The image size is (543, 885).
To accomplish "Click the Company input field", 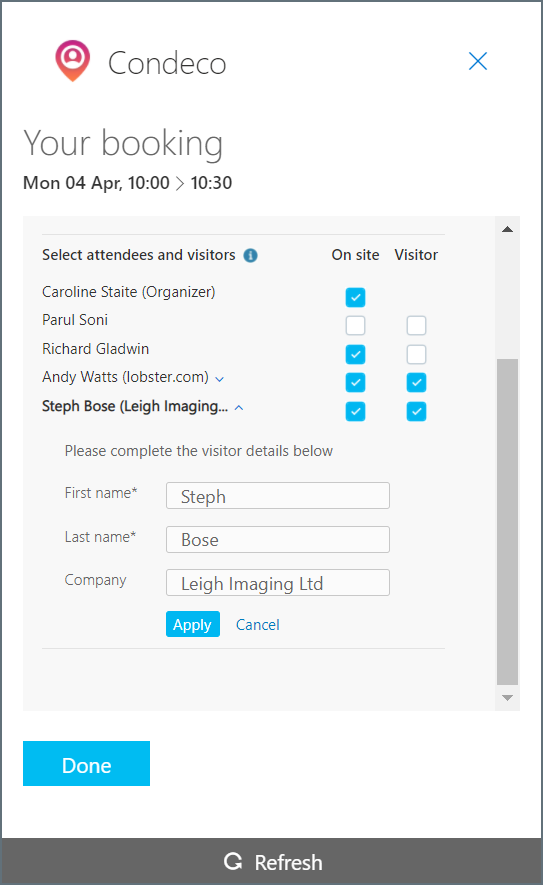I will pyautogui.click(x=278, y=582).
